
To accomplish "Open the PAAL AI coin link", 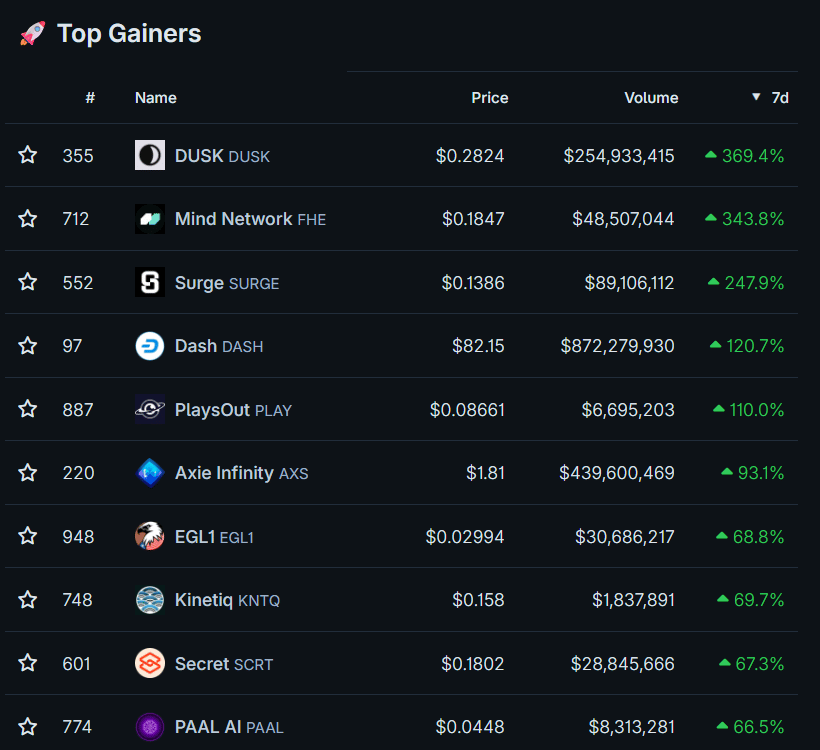I will [229, 727].
